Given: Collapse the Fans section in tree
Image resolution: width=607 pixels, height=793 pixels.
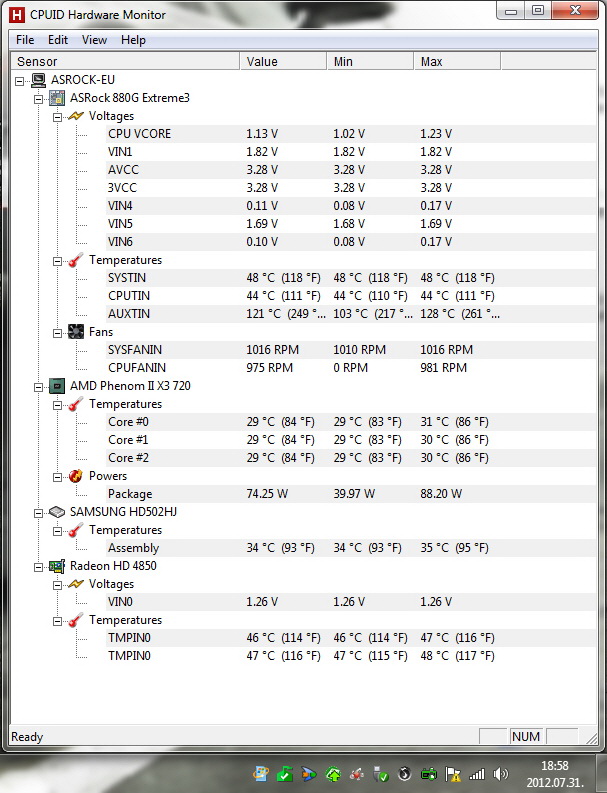Looking at the screenshot, I should tap(58, 332).
